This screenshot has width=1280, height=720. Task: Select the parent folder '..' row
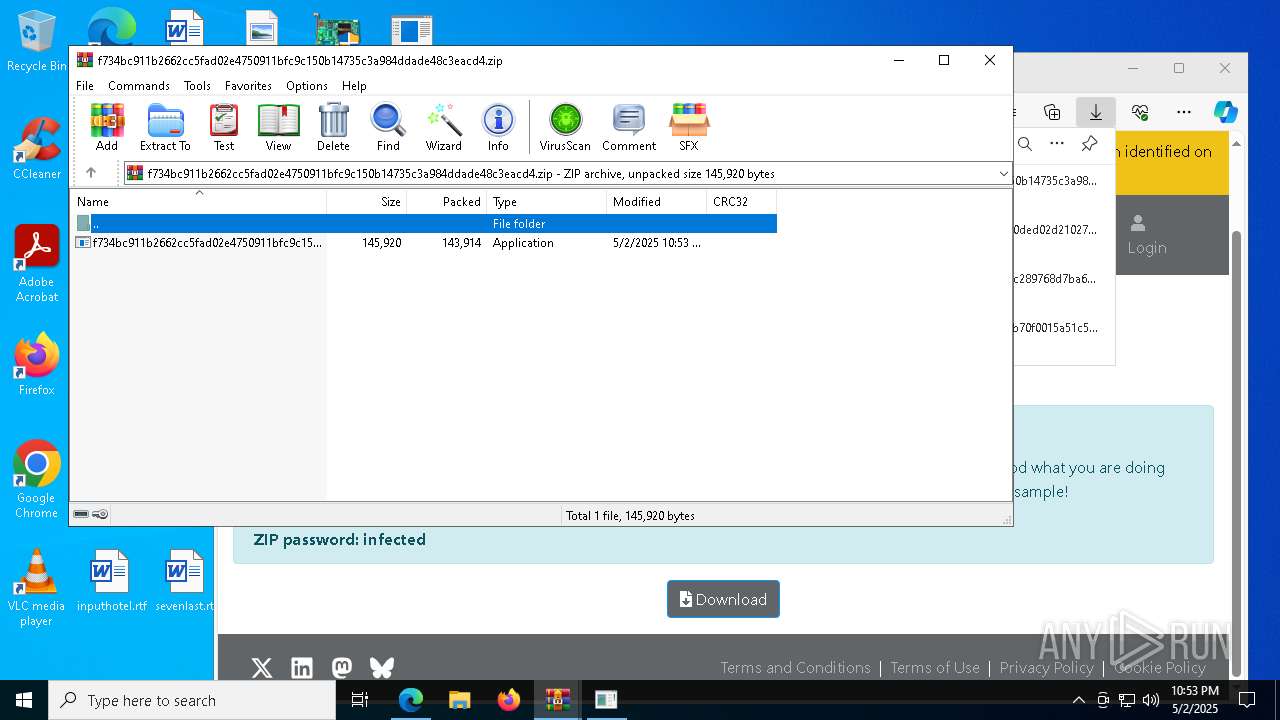coord(424,223)
